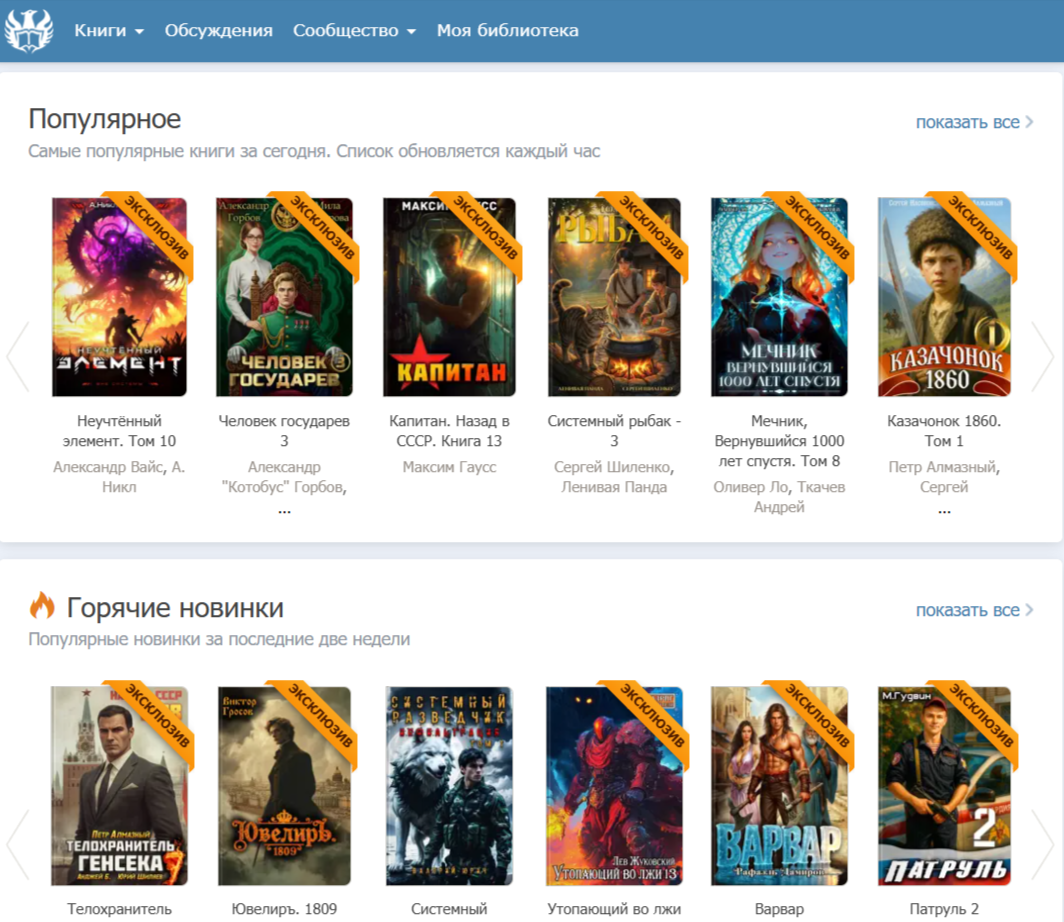Image resolution: width=1064 pixels, height=922 pixels.
Task: Open authors Петр Алмазный, Сергей
Action: tap(945, 477)
